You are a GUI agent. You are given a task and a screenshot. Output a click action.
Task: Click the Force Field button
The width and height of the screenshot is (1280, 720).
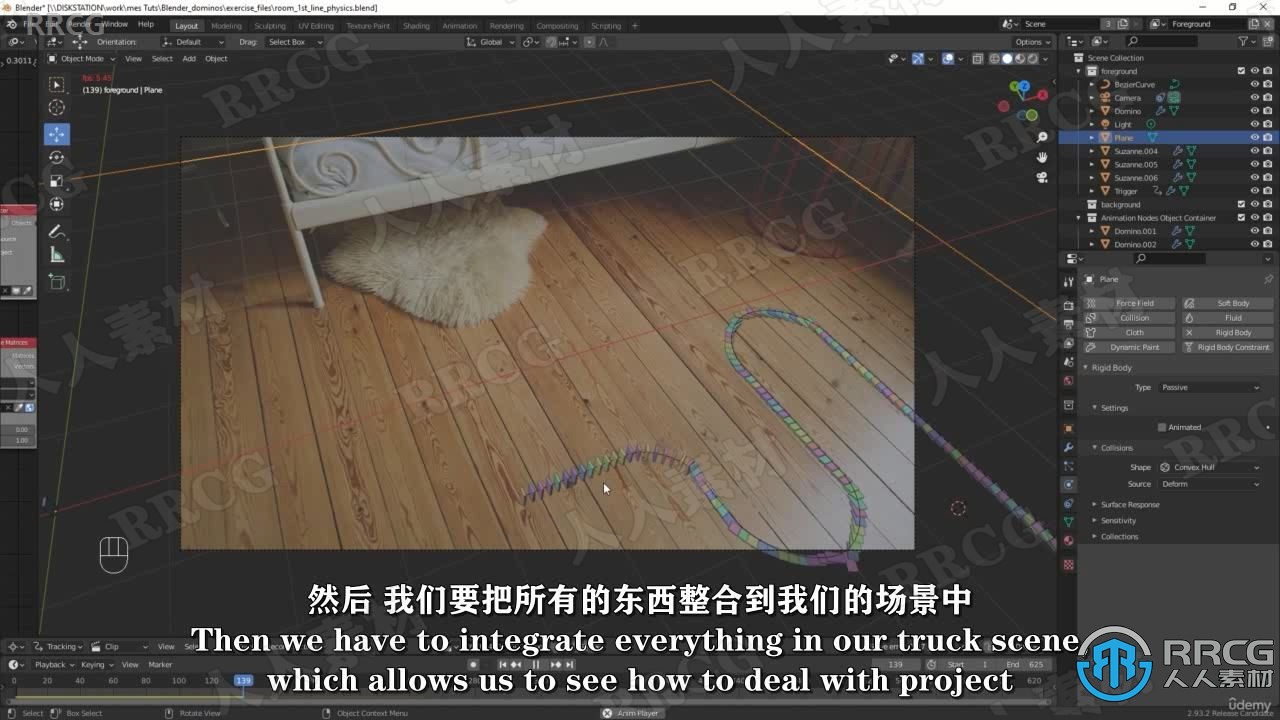1128,303
